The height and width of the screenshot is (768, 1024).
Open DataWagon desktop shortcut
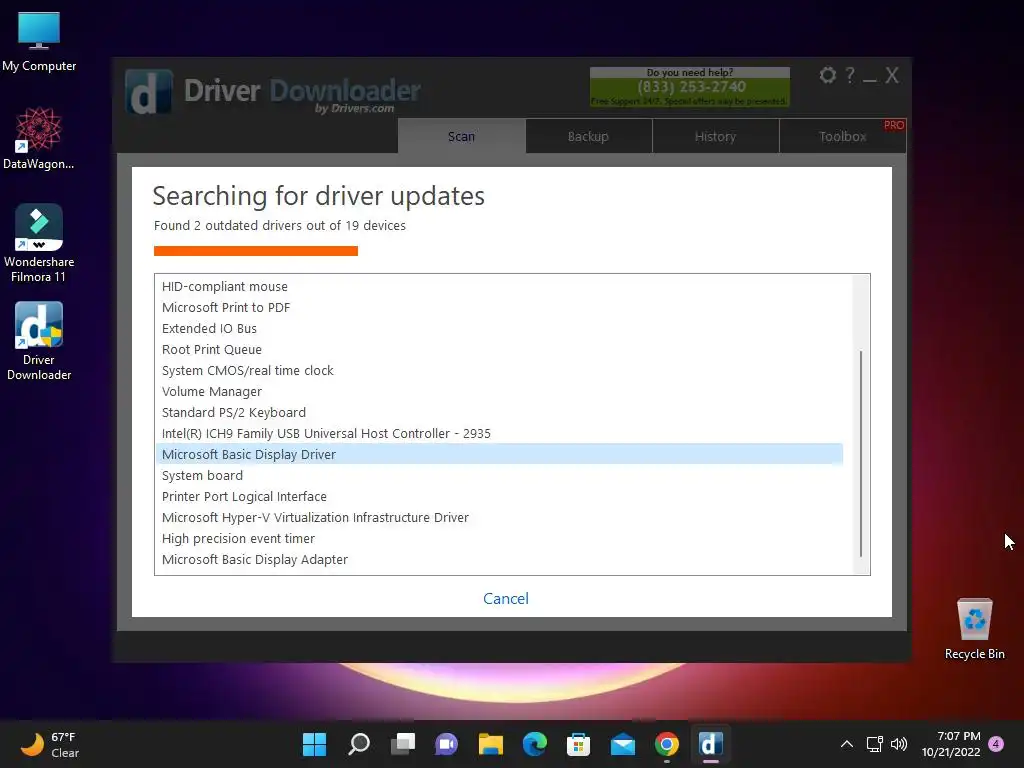(39, 138)
